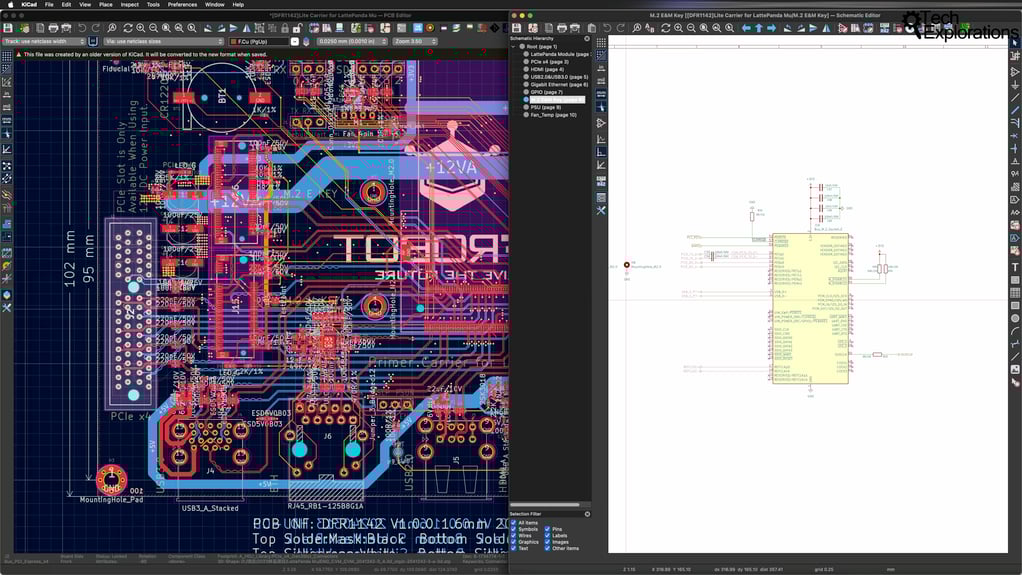Toggle All items selection filter checkbox
The width and height of the screenshot is (1022, 575).
(514, 523)
